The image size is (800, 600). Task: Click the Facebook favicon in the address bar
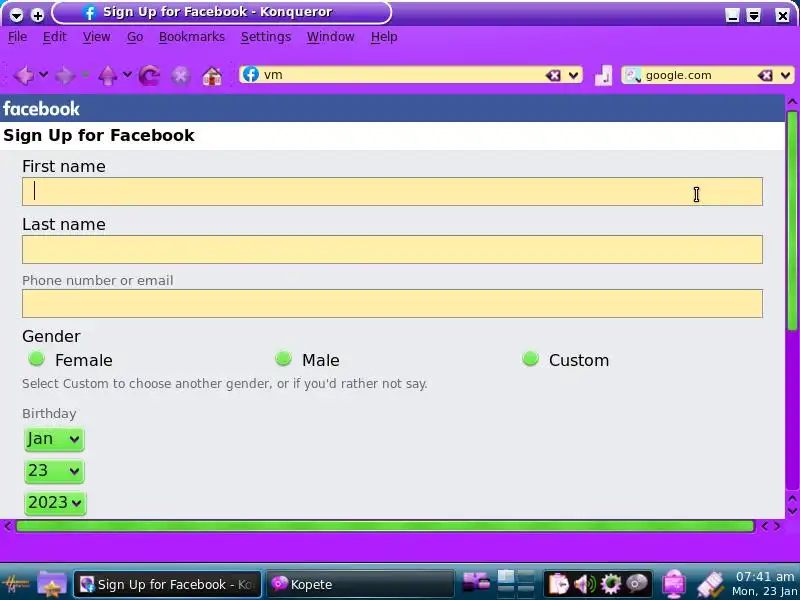point(251,74)
